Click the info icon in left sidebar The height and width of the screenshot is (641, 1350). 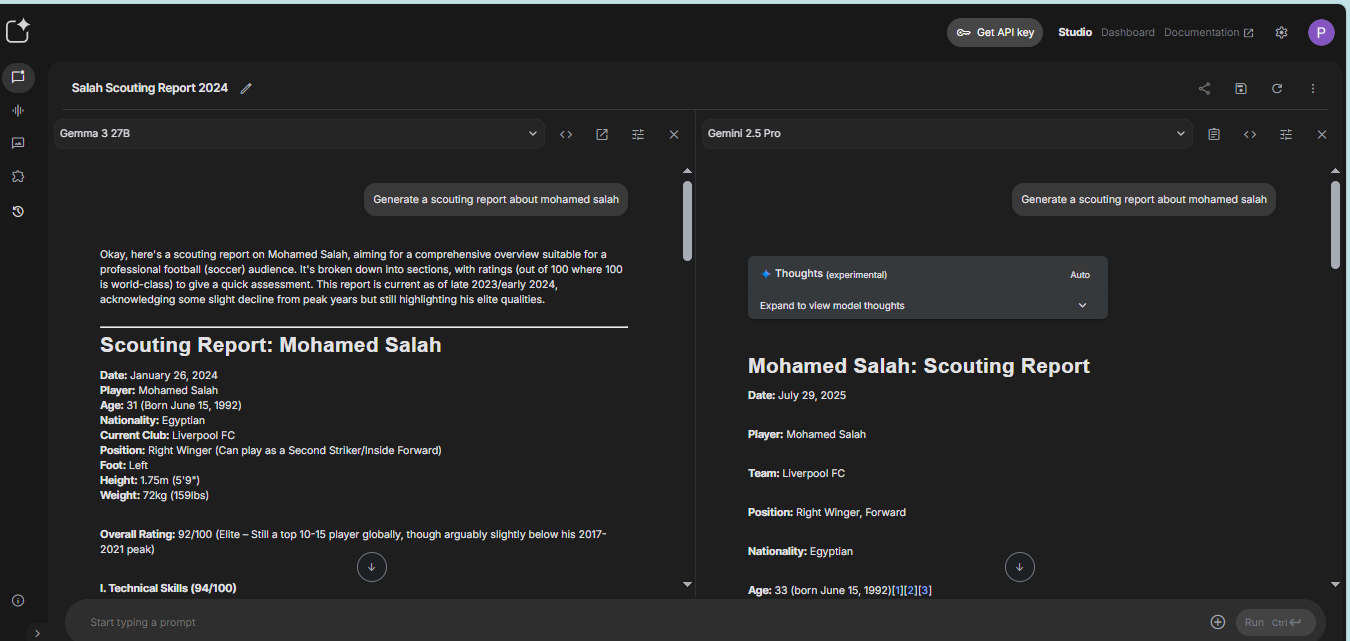pos(18,600)
